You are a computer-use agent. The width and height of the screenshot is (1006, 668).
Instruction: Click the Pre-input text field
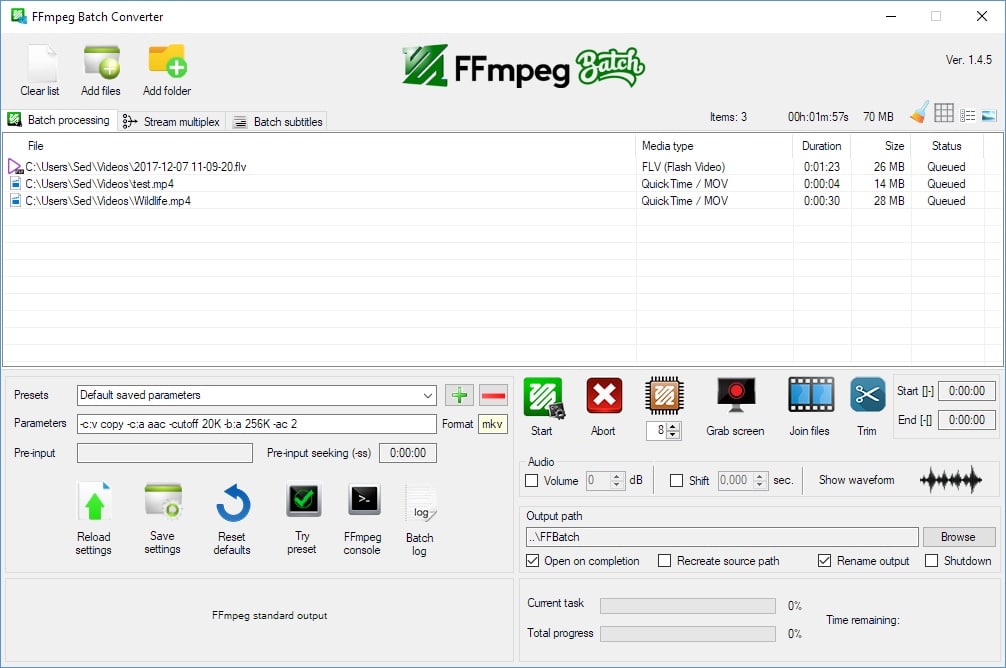pos(165,452)
